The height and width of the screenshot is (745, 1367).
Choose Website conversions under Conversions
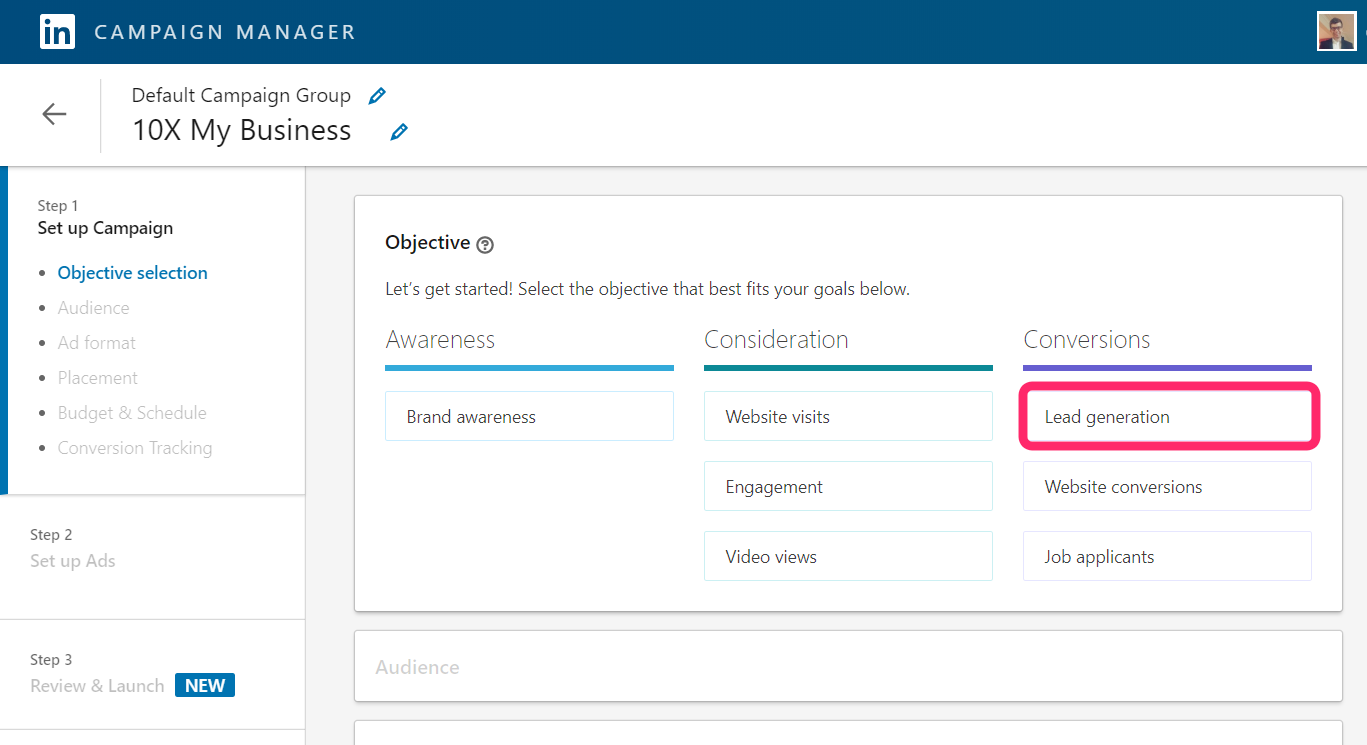[1167, 486]
